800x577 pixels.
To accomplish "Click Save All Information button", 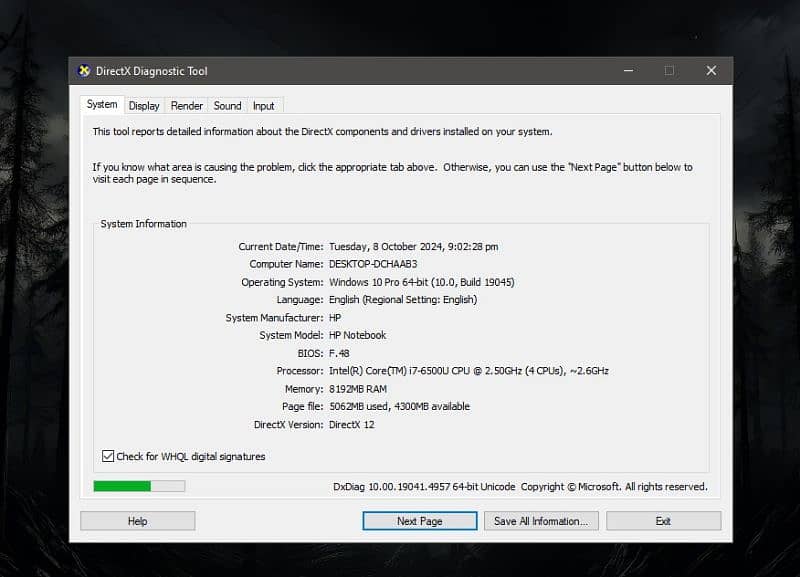I will (542, 521).
